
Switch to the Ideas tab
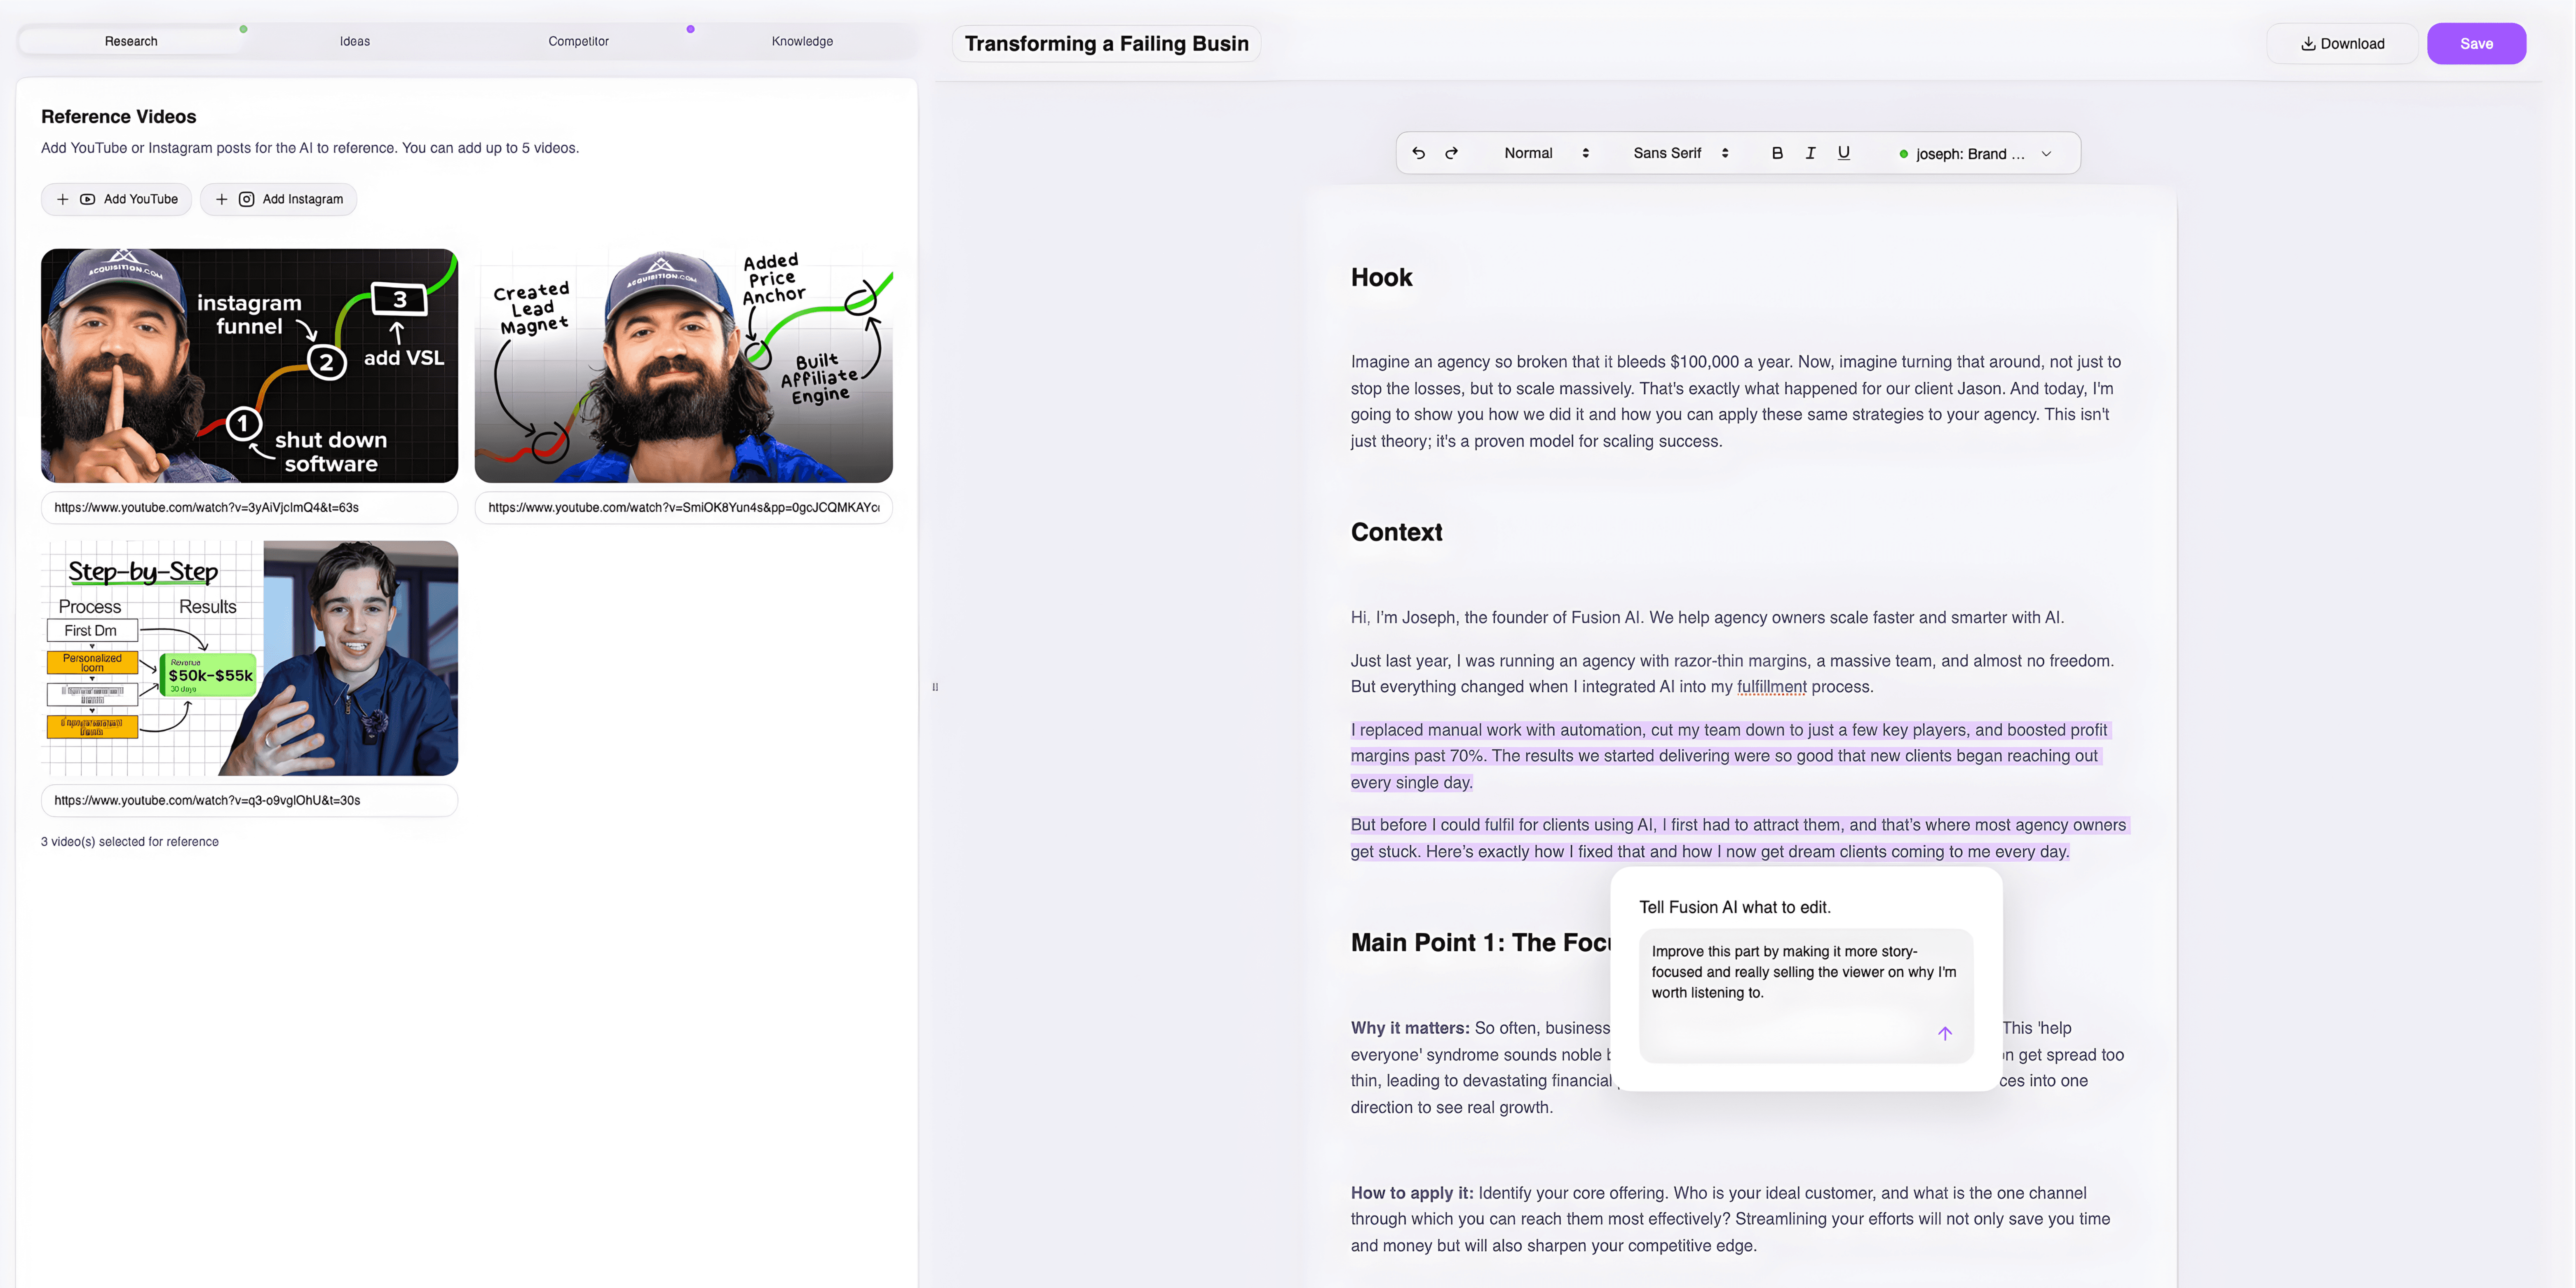pos(354,41)
